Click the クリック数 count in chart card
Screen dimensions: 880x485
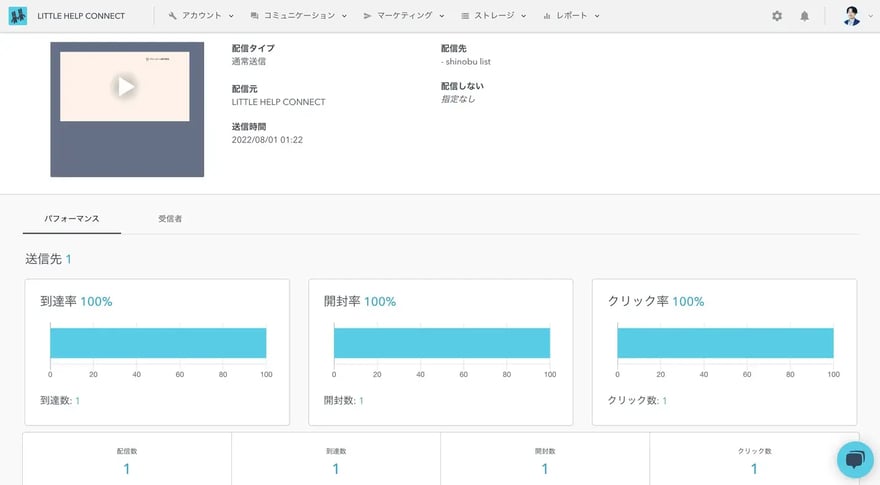point(664,401)
